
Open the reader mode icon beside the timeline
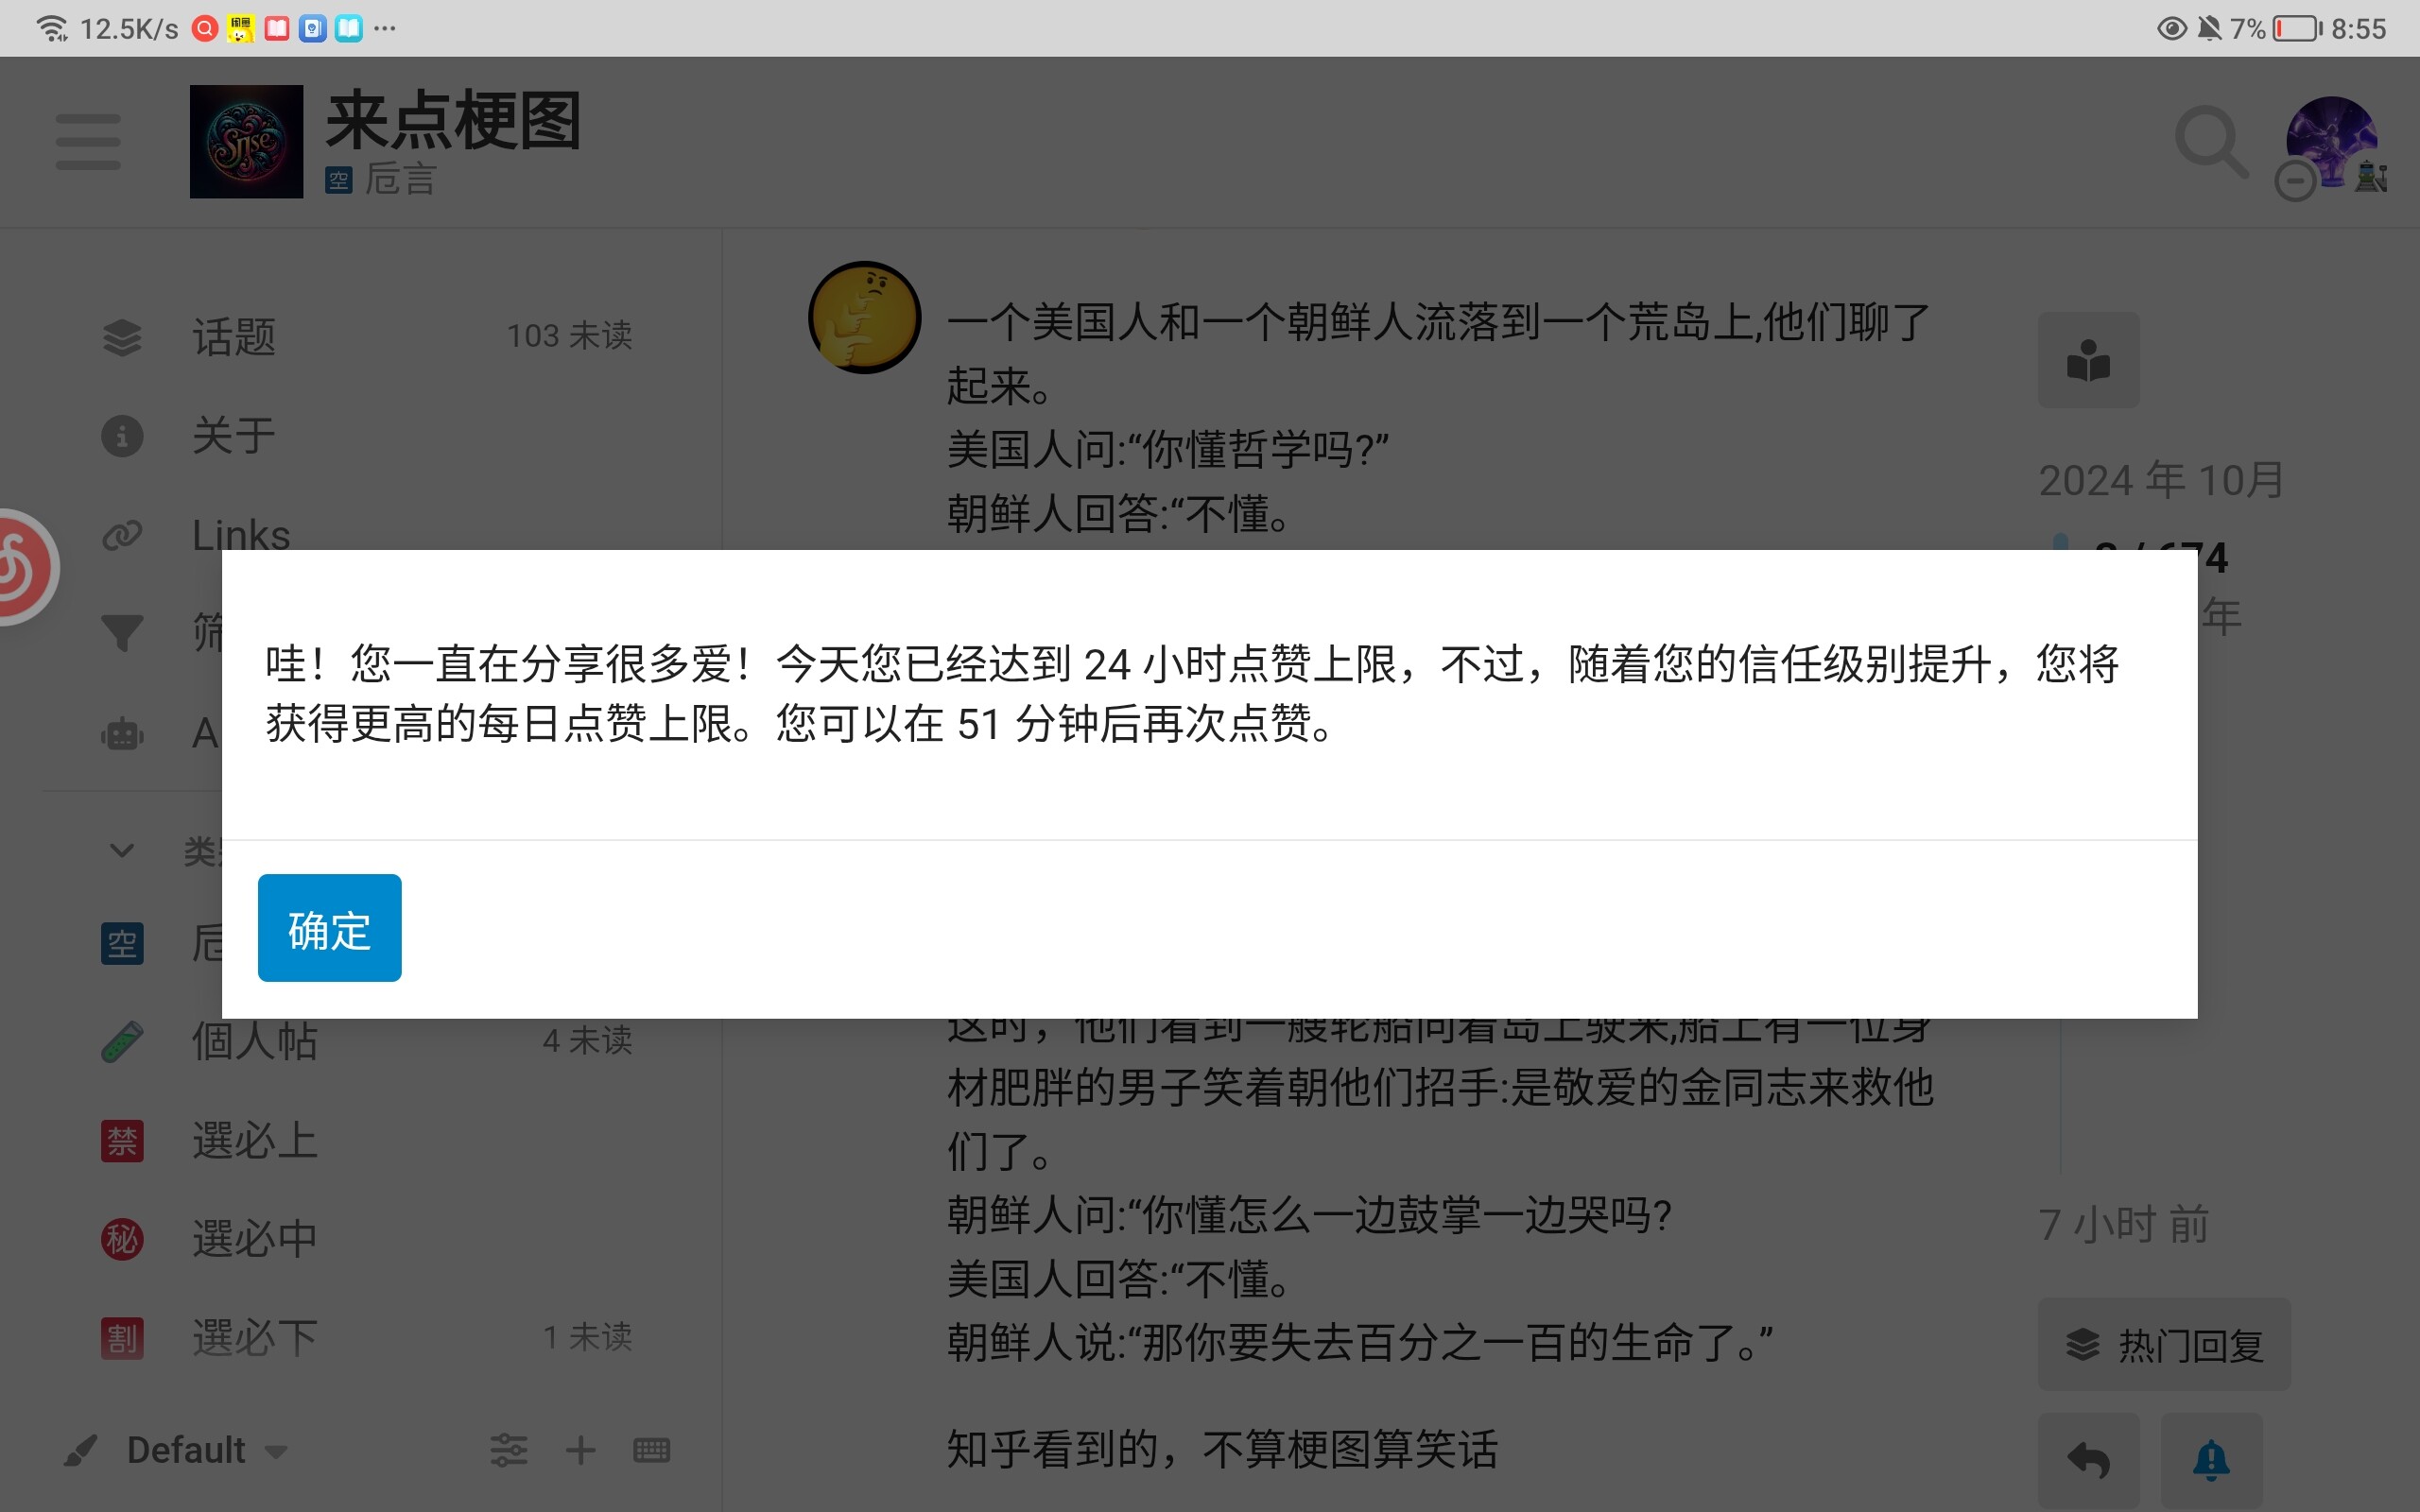tap(2089, 361)
